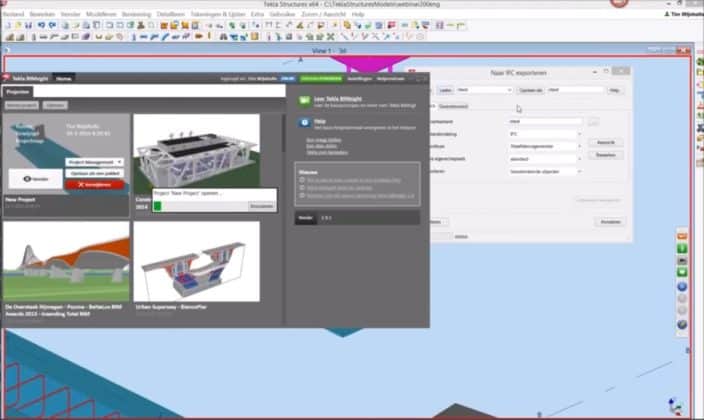The width and height of the screenshot is (704, 420).
Task: Click the name field beside Opslaan als
Action: click(x=575, y=90)
